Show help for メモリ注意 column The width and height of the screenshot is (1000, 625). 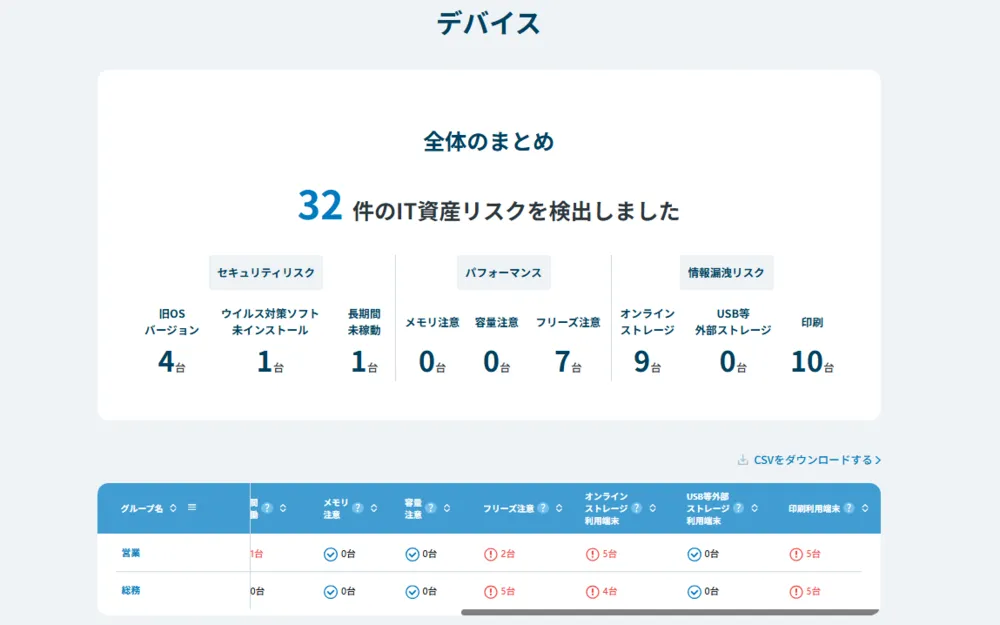coord(358,508)
